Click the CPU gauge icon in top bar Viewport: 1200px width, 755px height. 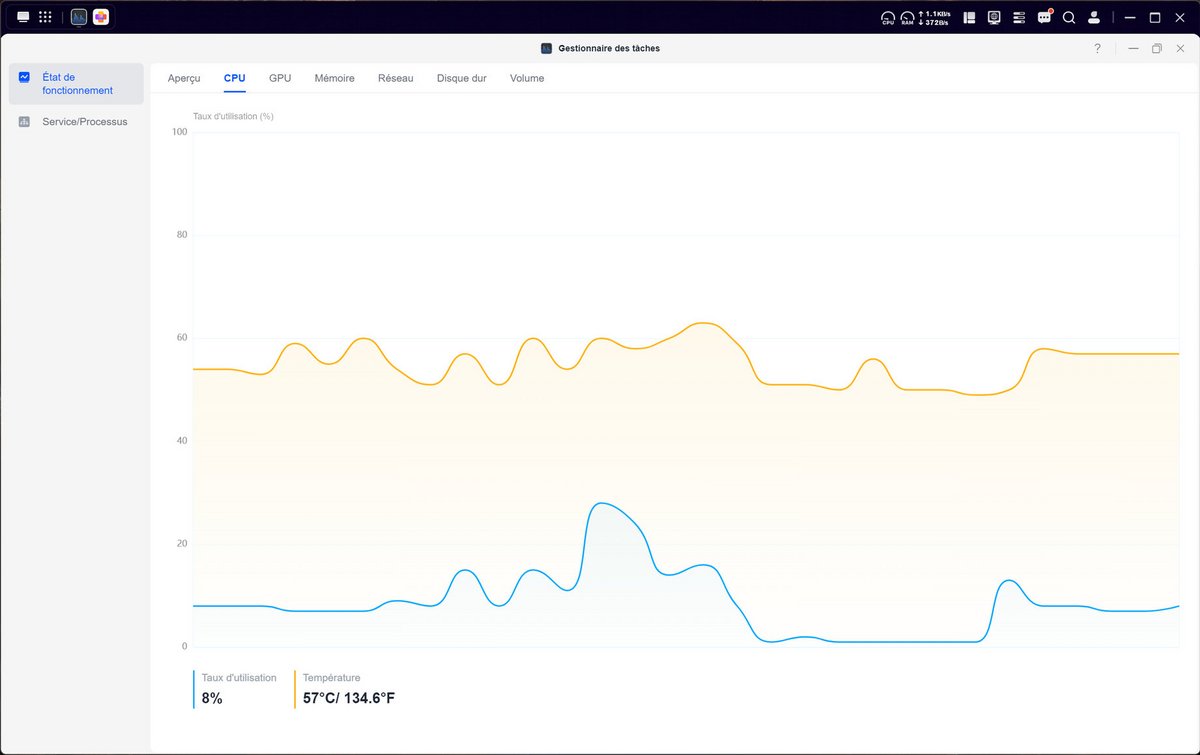coord(888,17)
